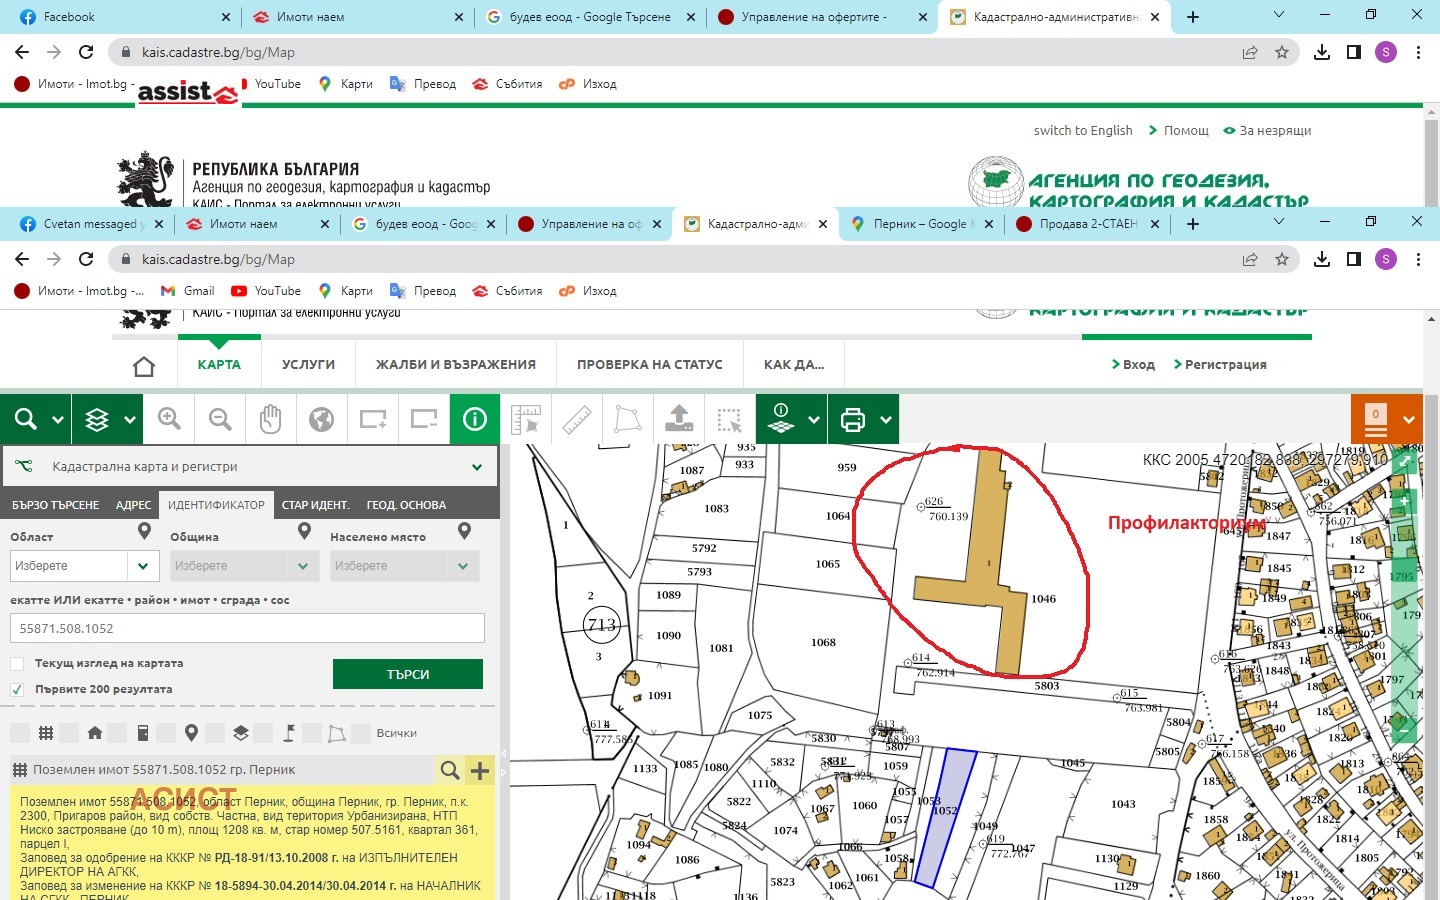Click the 'Регистрация' link

pos(1225,365)
